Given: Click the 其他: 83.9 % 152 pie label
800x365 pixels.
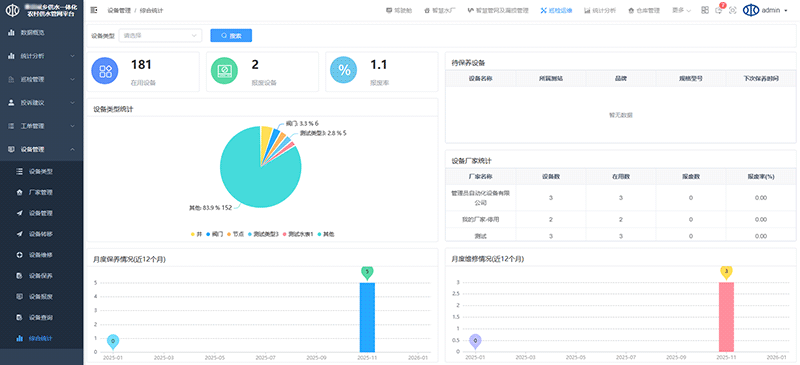Looking at the screenshot, I should [210, 208].
